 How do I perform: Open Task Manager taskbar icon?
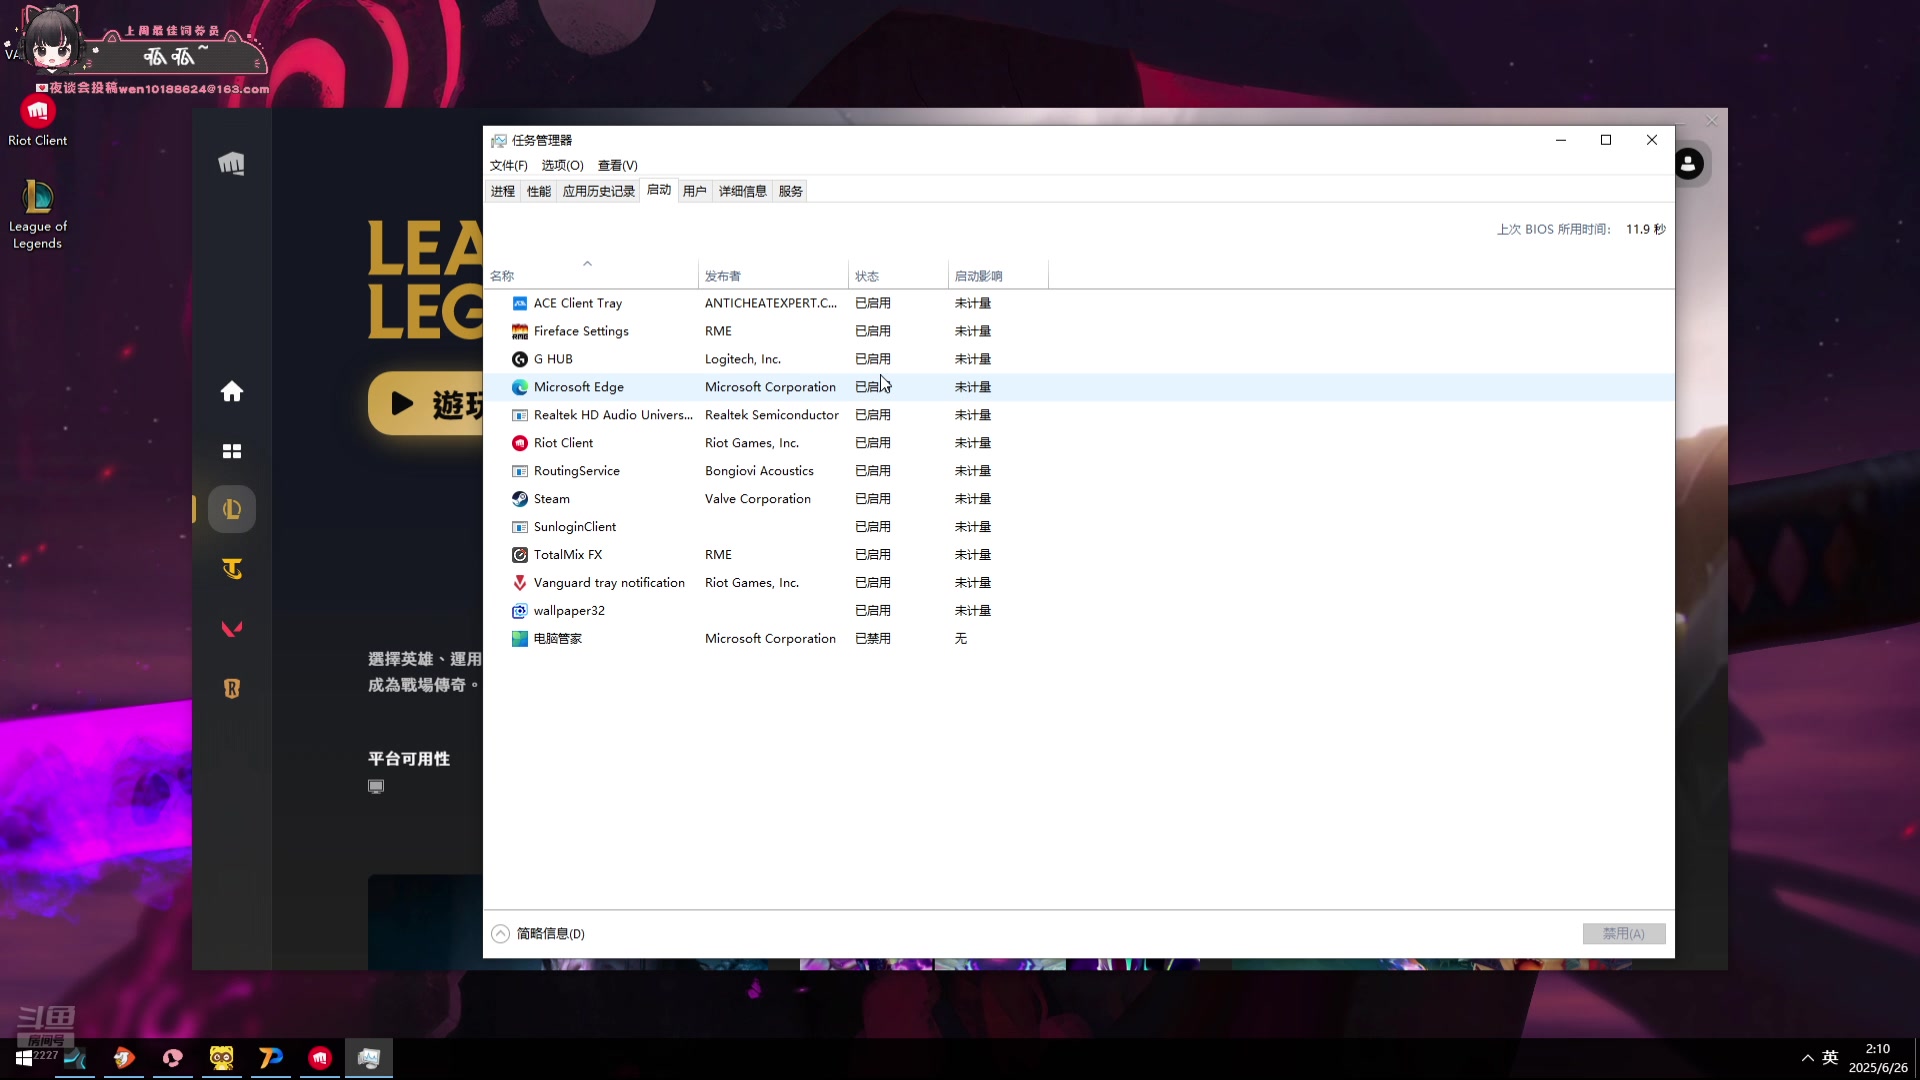[369, 1058]
